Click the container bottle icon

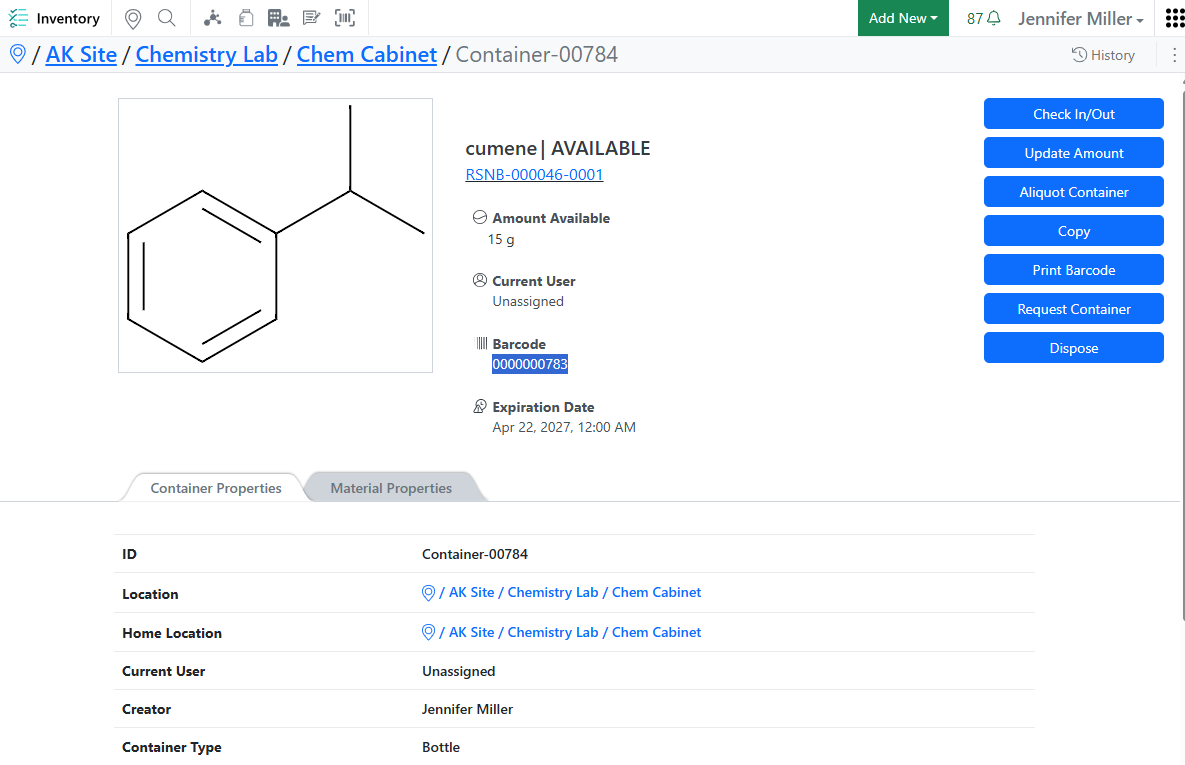pos(246,18)
